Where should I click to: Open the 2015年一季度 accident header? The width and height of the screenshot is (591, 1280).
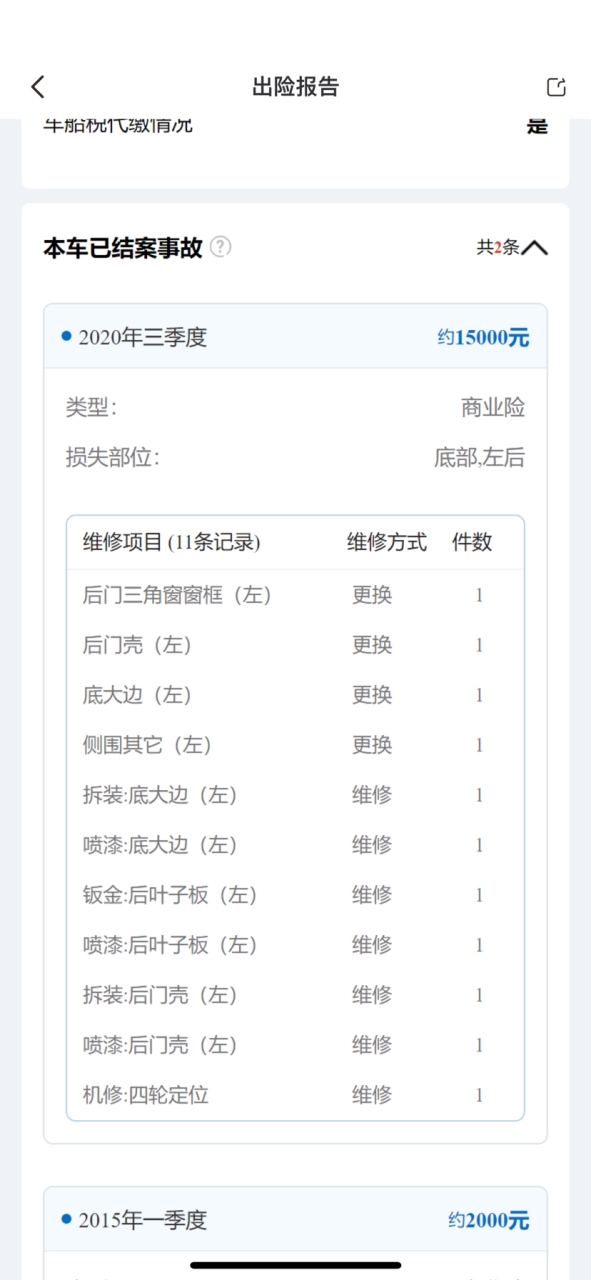coord(295,1220)
